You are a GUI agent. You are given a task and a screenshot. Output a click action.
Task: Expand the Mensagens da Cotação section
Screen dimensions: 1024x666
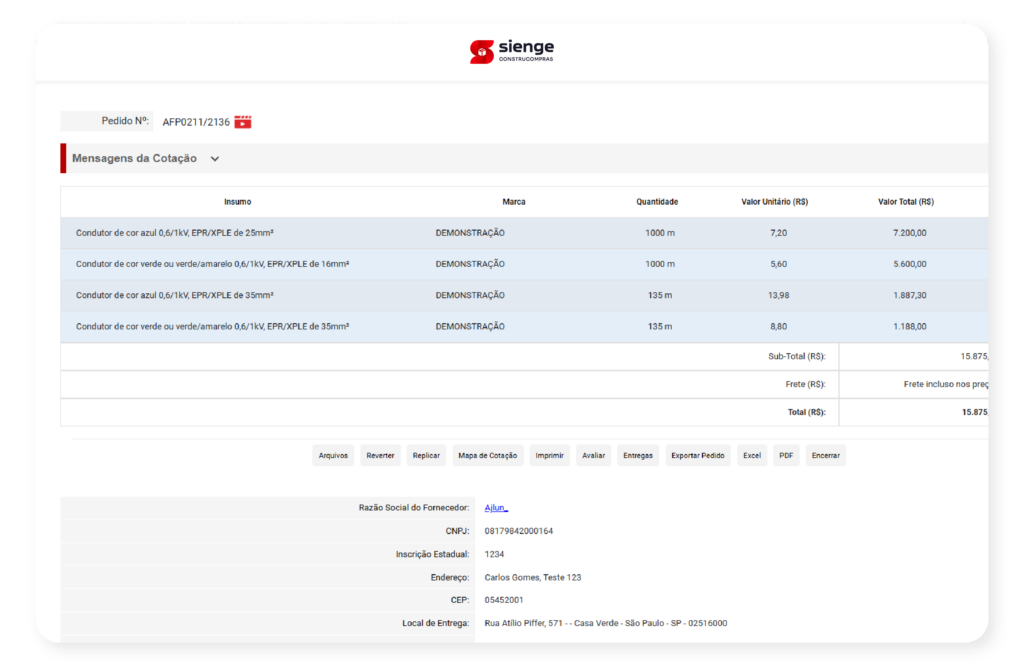tap(215, 159)
